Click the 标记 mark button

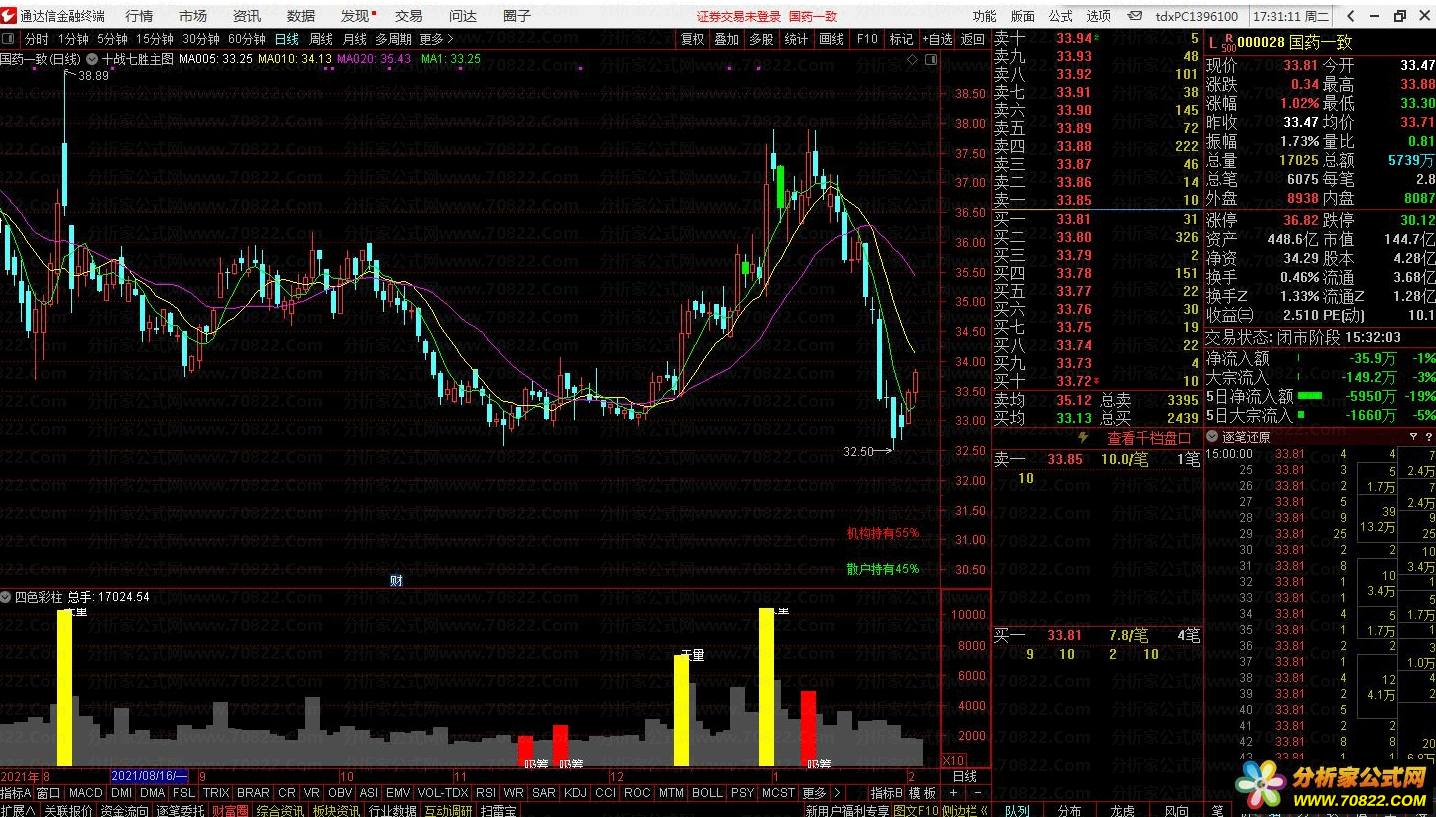pos(902,39)
